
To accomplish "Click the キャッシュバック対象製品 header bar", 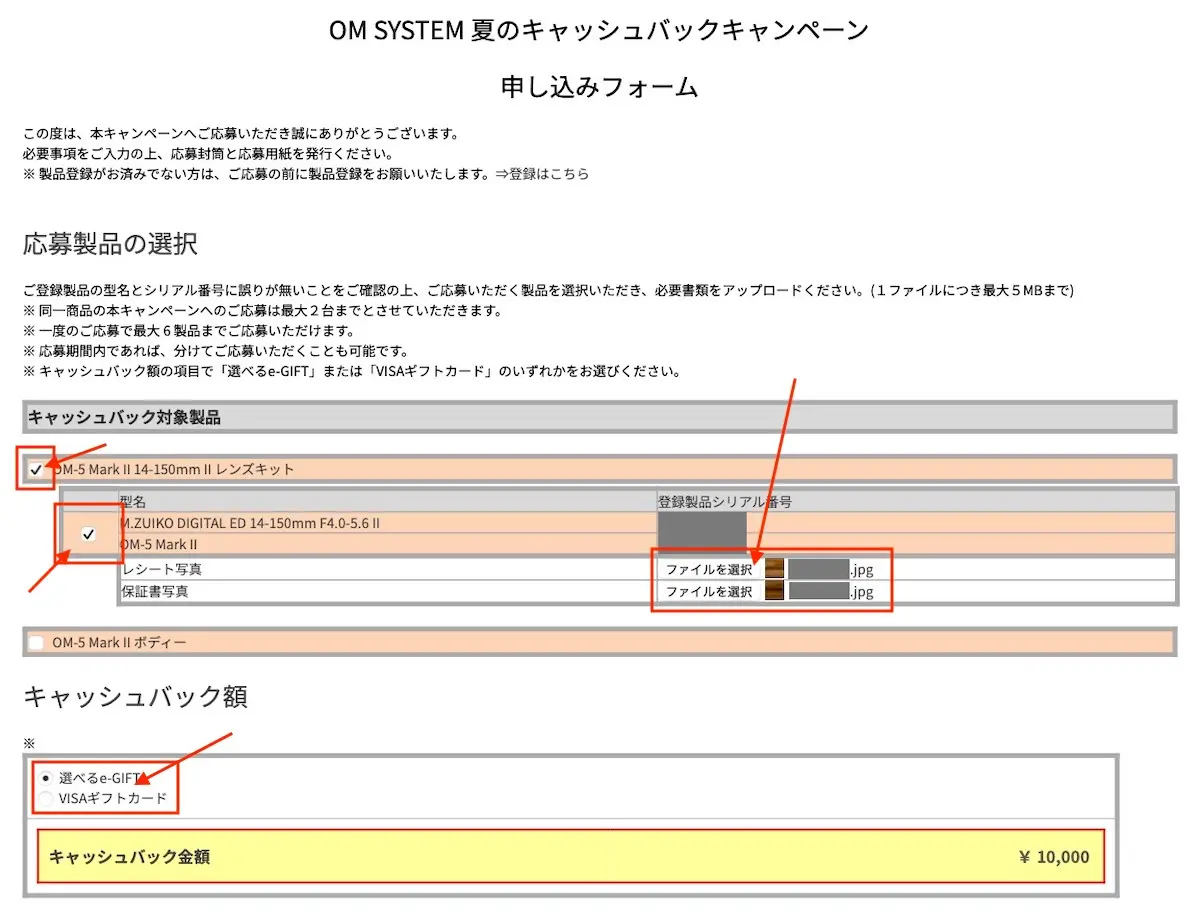I will tap(599, 417).
